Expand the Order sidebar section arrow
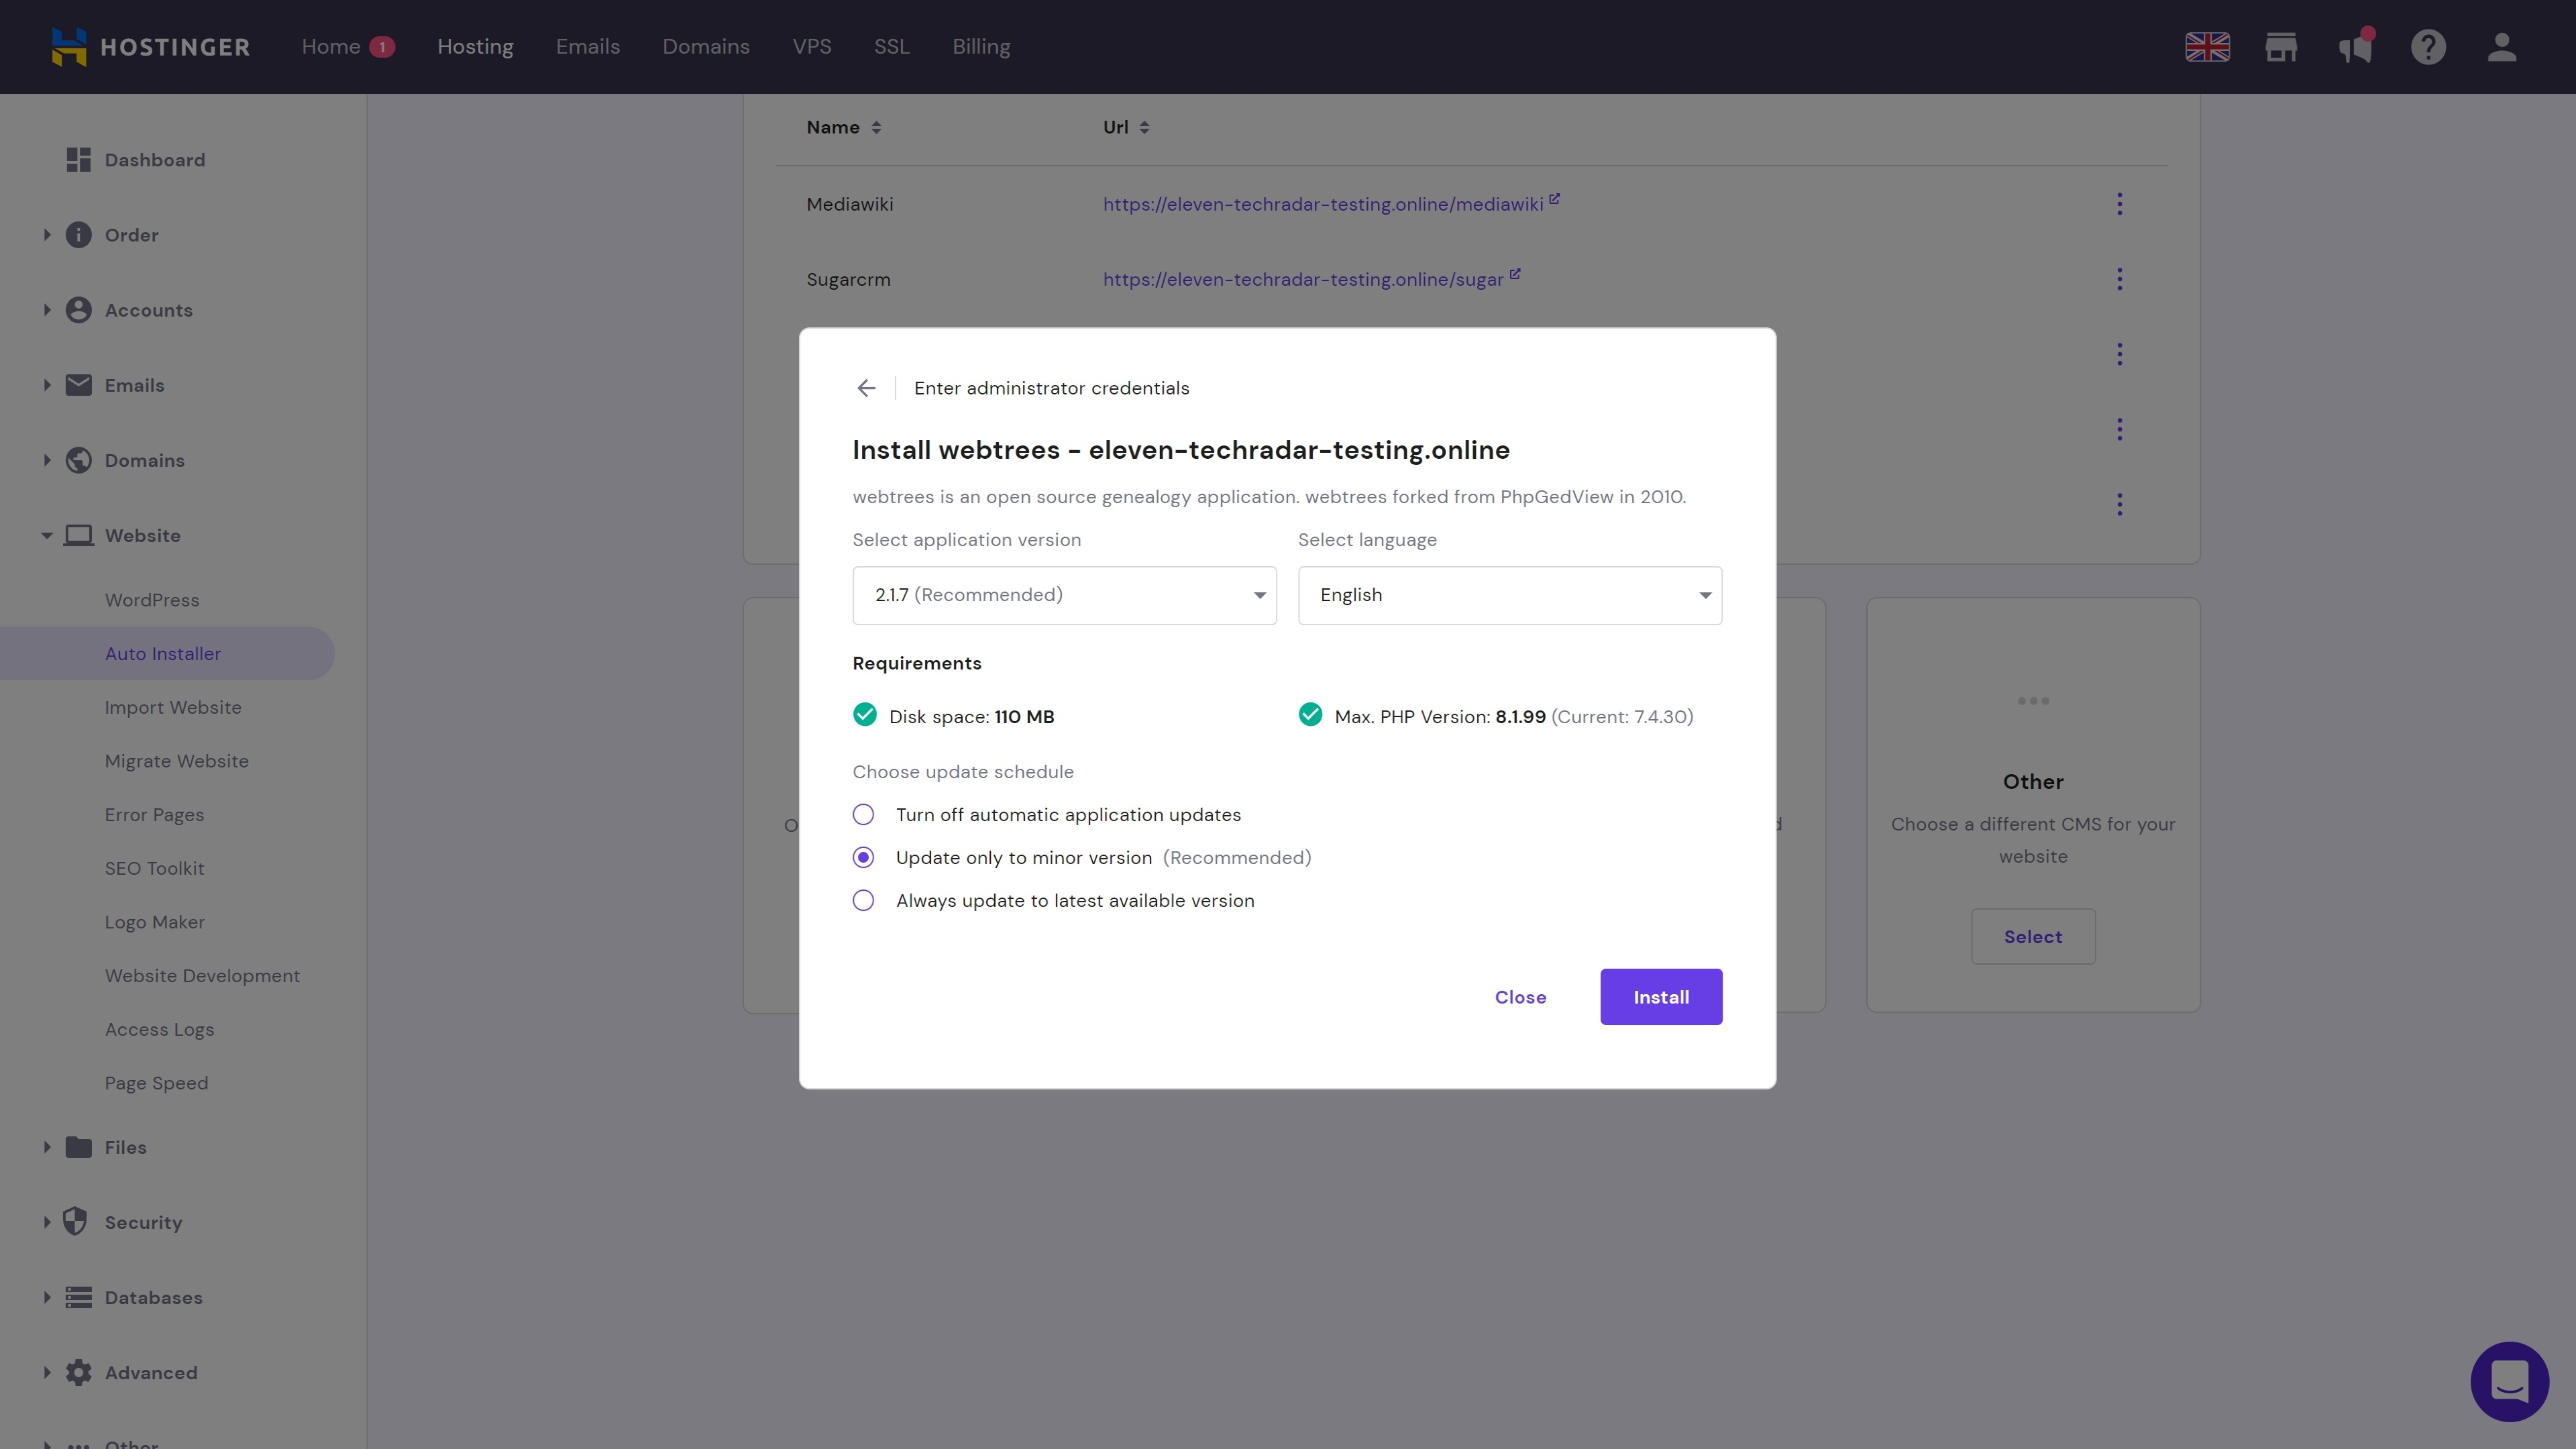Image resolution: width=2576 pixels, height=1449 pixels. click(x=47, y=235)
